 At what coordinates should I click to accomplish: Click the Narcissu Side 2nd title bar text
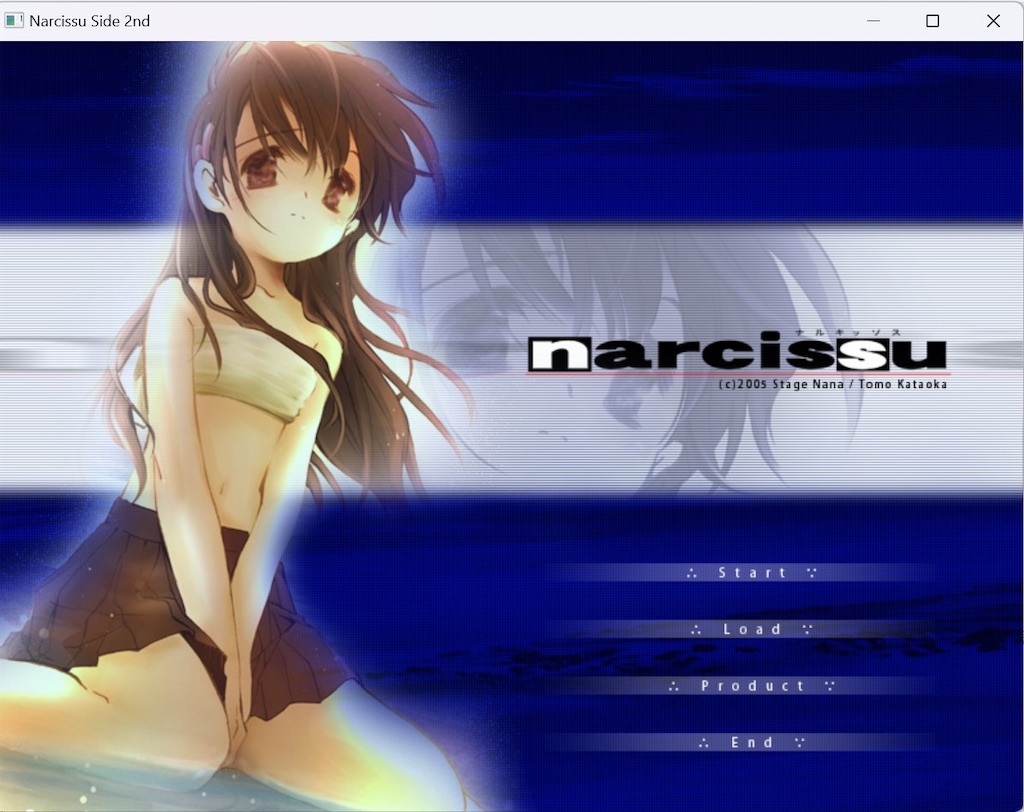coord(89,20)
